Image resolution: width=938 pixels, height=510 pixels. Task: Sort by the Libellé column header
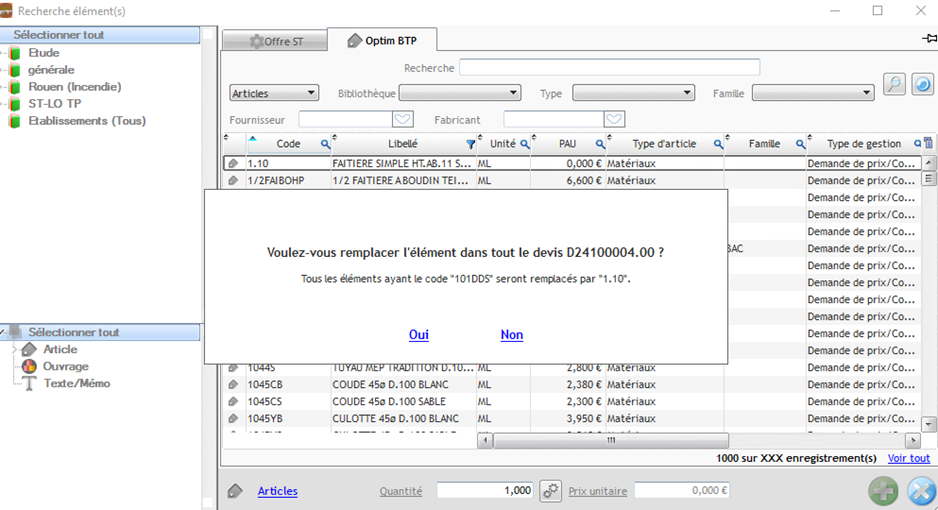coord(403,144)
